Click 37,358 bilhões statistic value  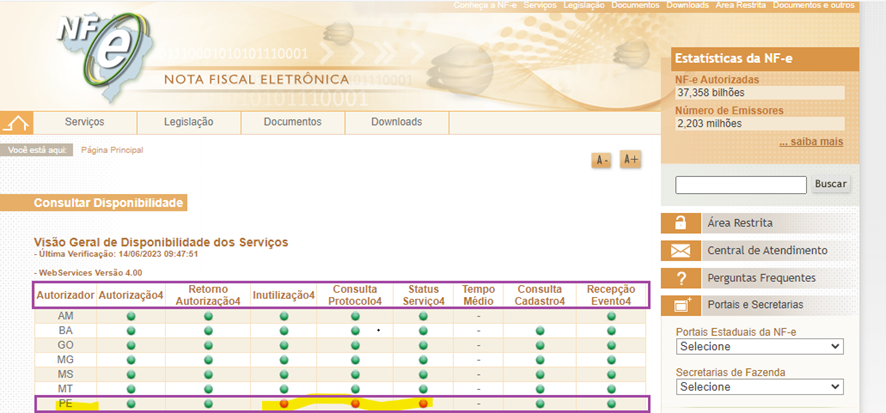(x=711, y=93)
